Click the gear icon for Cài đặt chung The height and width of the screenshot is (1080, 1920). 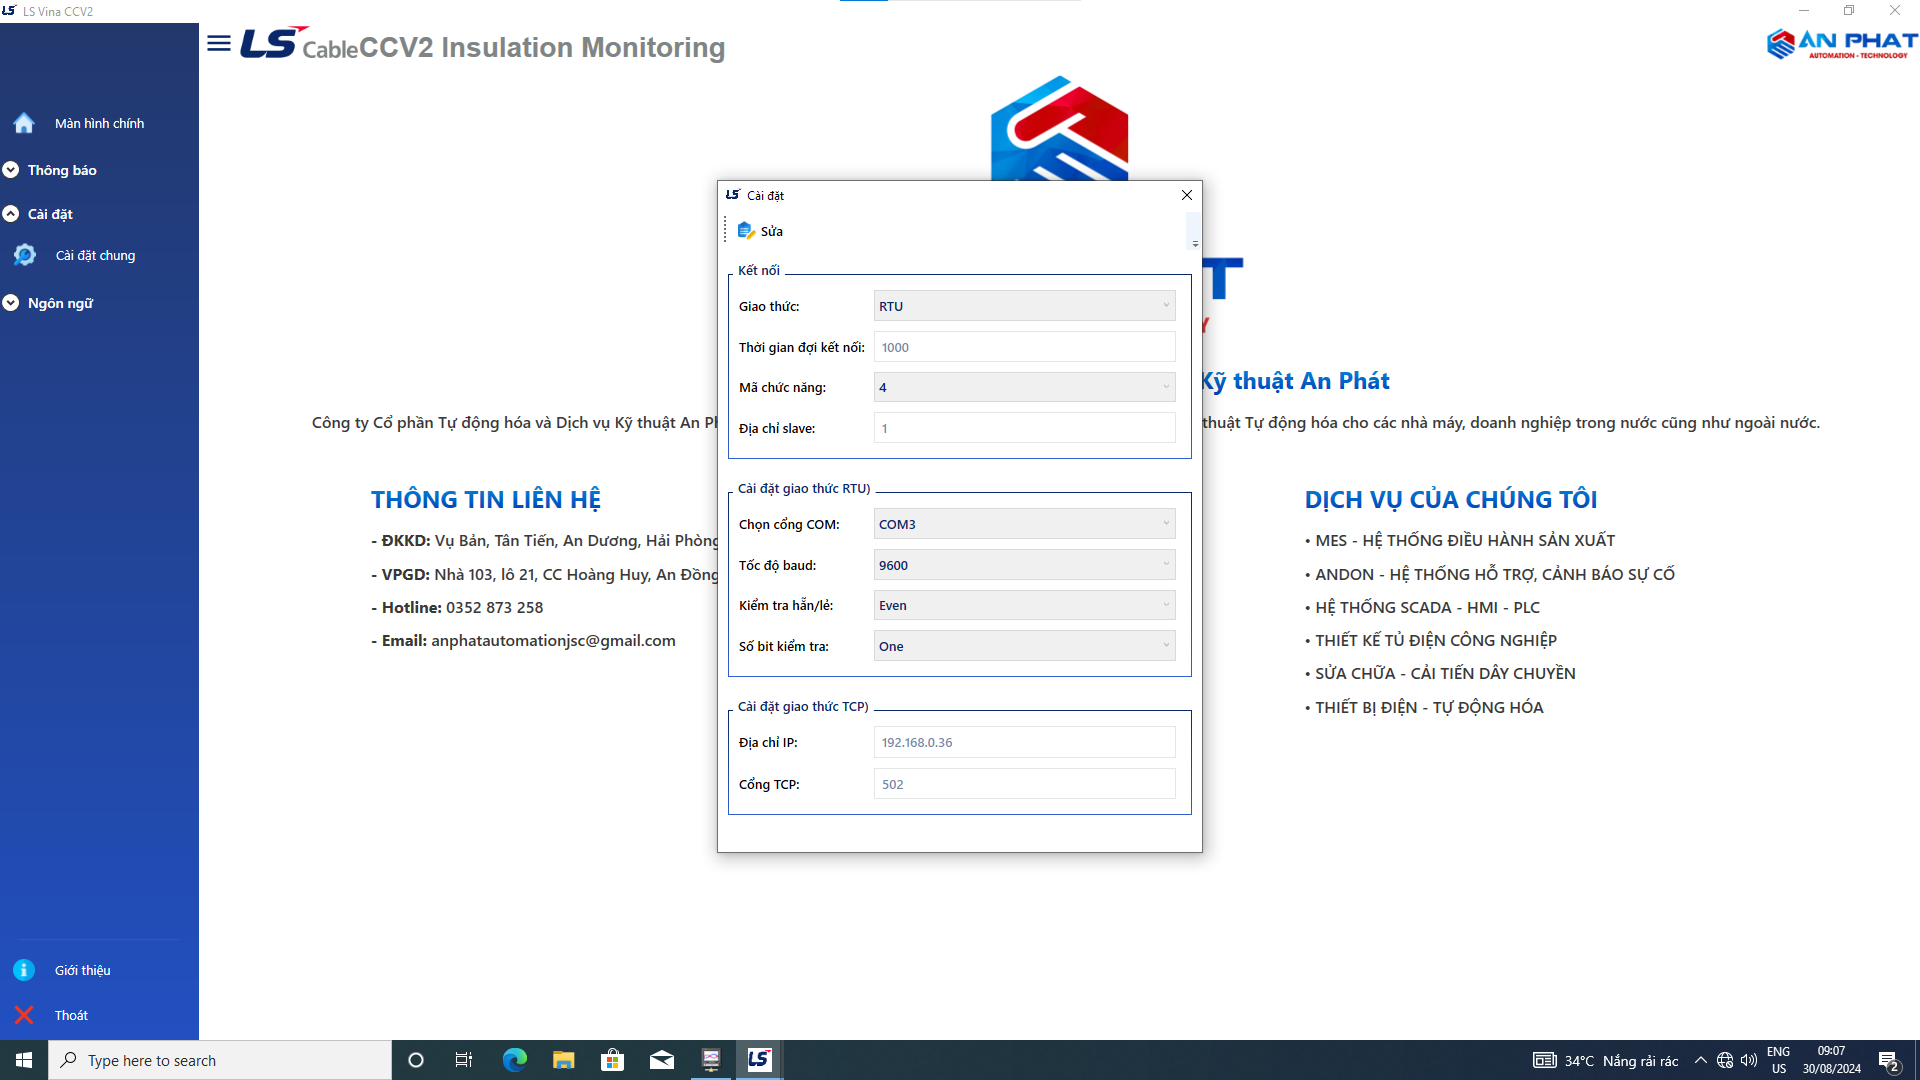click(x=25, y=255)
